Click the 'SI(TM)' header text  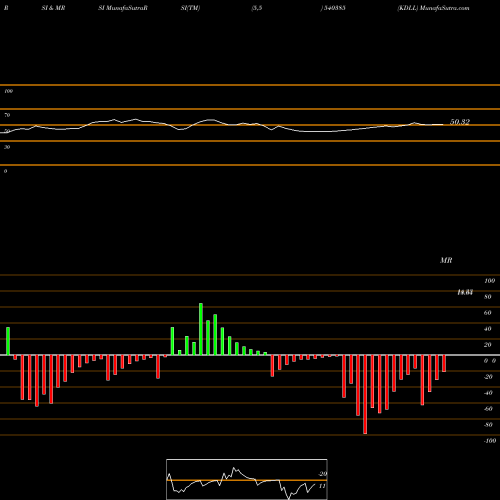click(190, 8)
